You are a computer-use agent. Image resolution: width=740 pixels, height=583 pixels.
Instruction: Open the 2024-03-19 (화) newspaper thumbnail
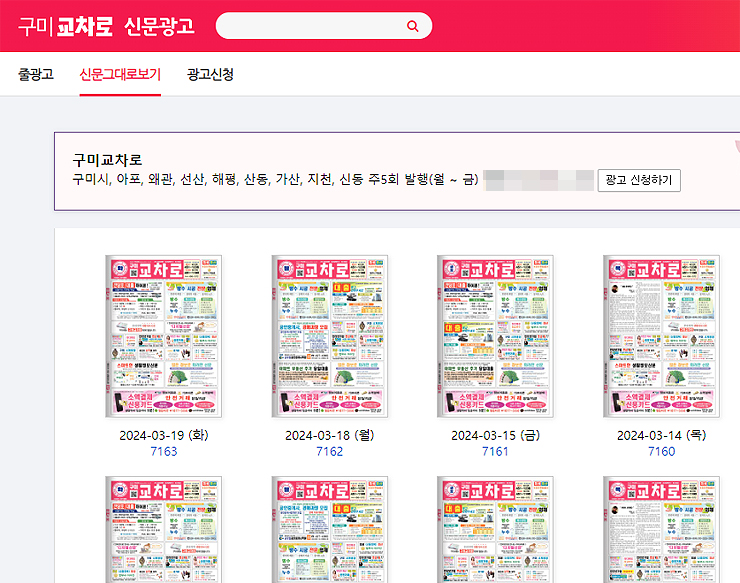click(x=164, y=336)
